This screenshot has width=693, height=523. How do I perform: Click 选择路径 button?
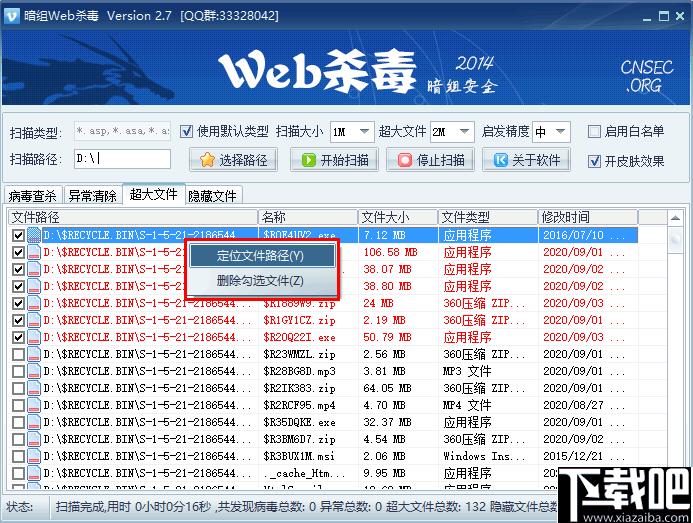[x=233, y=160]
